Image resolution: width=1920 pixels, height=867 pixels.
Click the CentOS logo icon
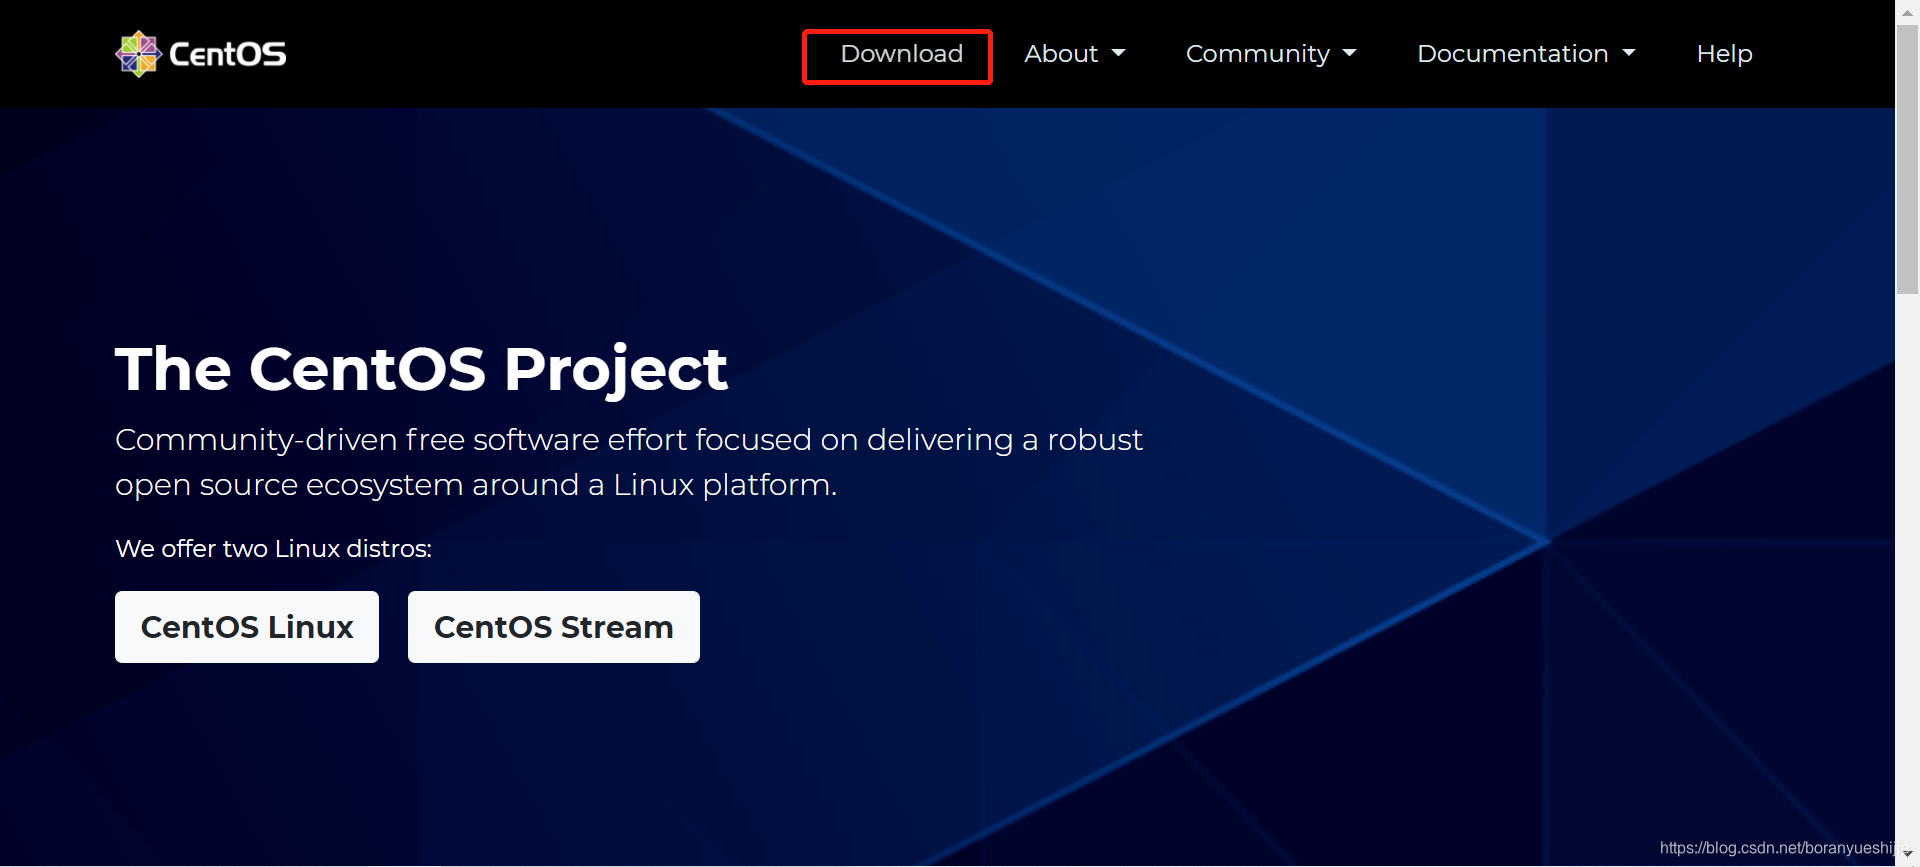(138, 54)
